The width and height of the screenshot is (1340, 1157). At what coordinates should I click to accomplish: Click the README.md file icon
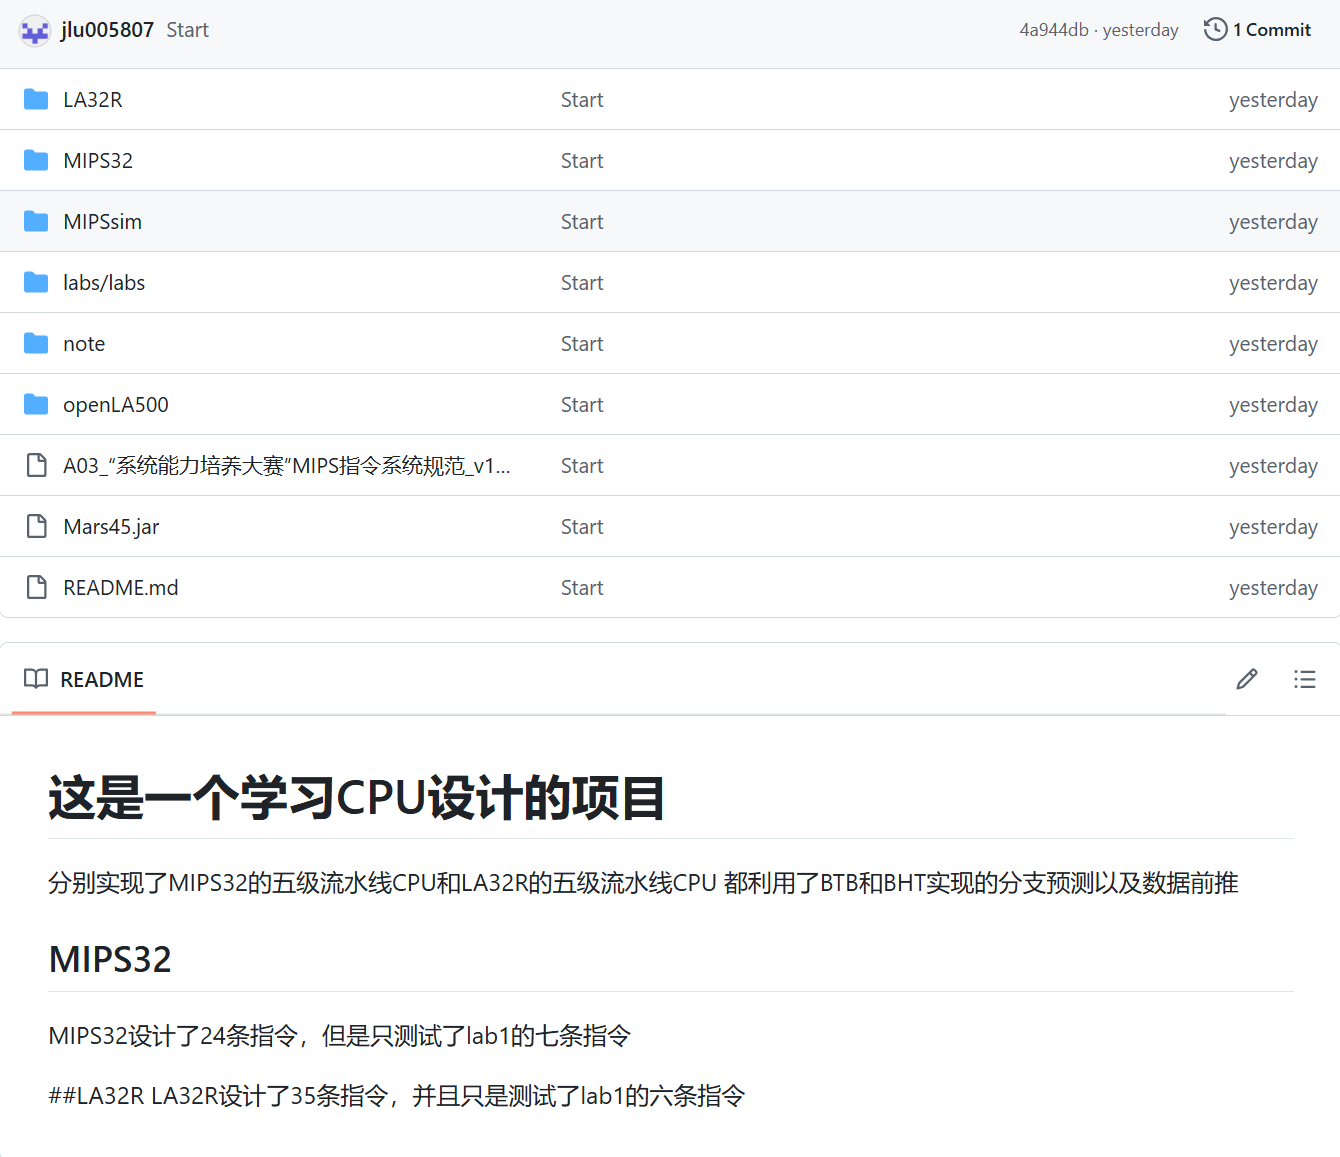click(x=36, y=587)
